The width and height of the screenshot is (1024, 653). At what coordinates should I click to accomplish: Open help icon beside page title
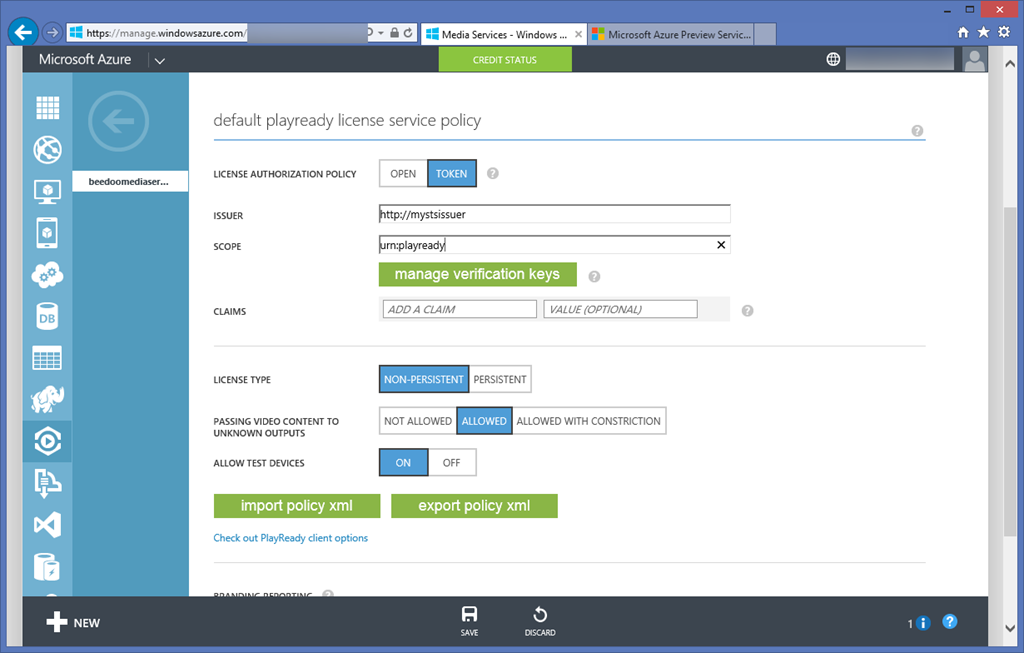click(x=918, y=131)
